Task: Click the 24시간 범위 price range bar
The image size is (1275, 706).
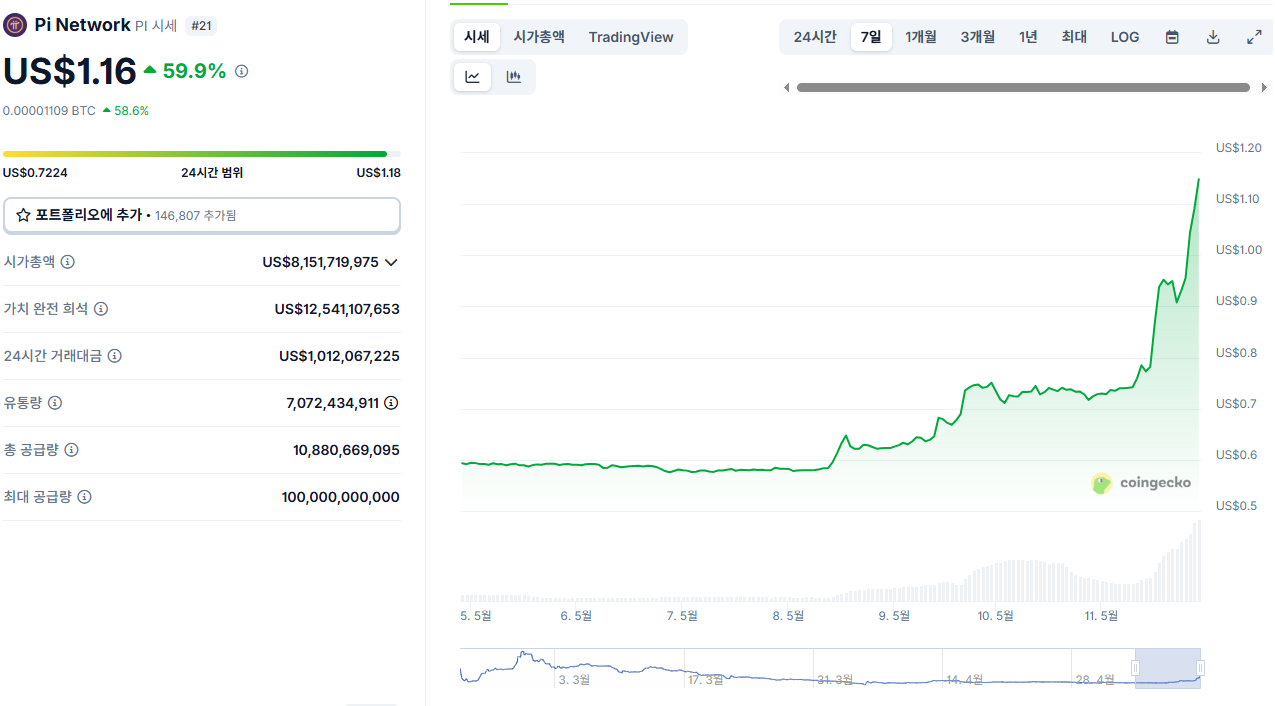Action: tap(202, 154)
